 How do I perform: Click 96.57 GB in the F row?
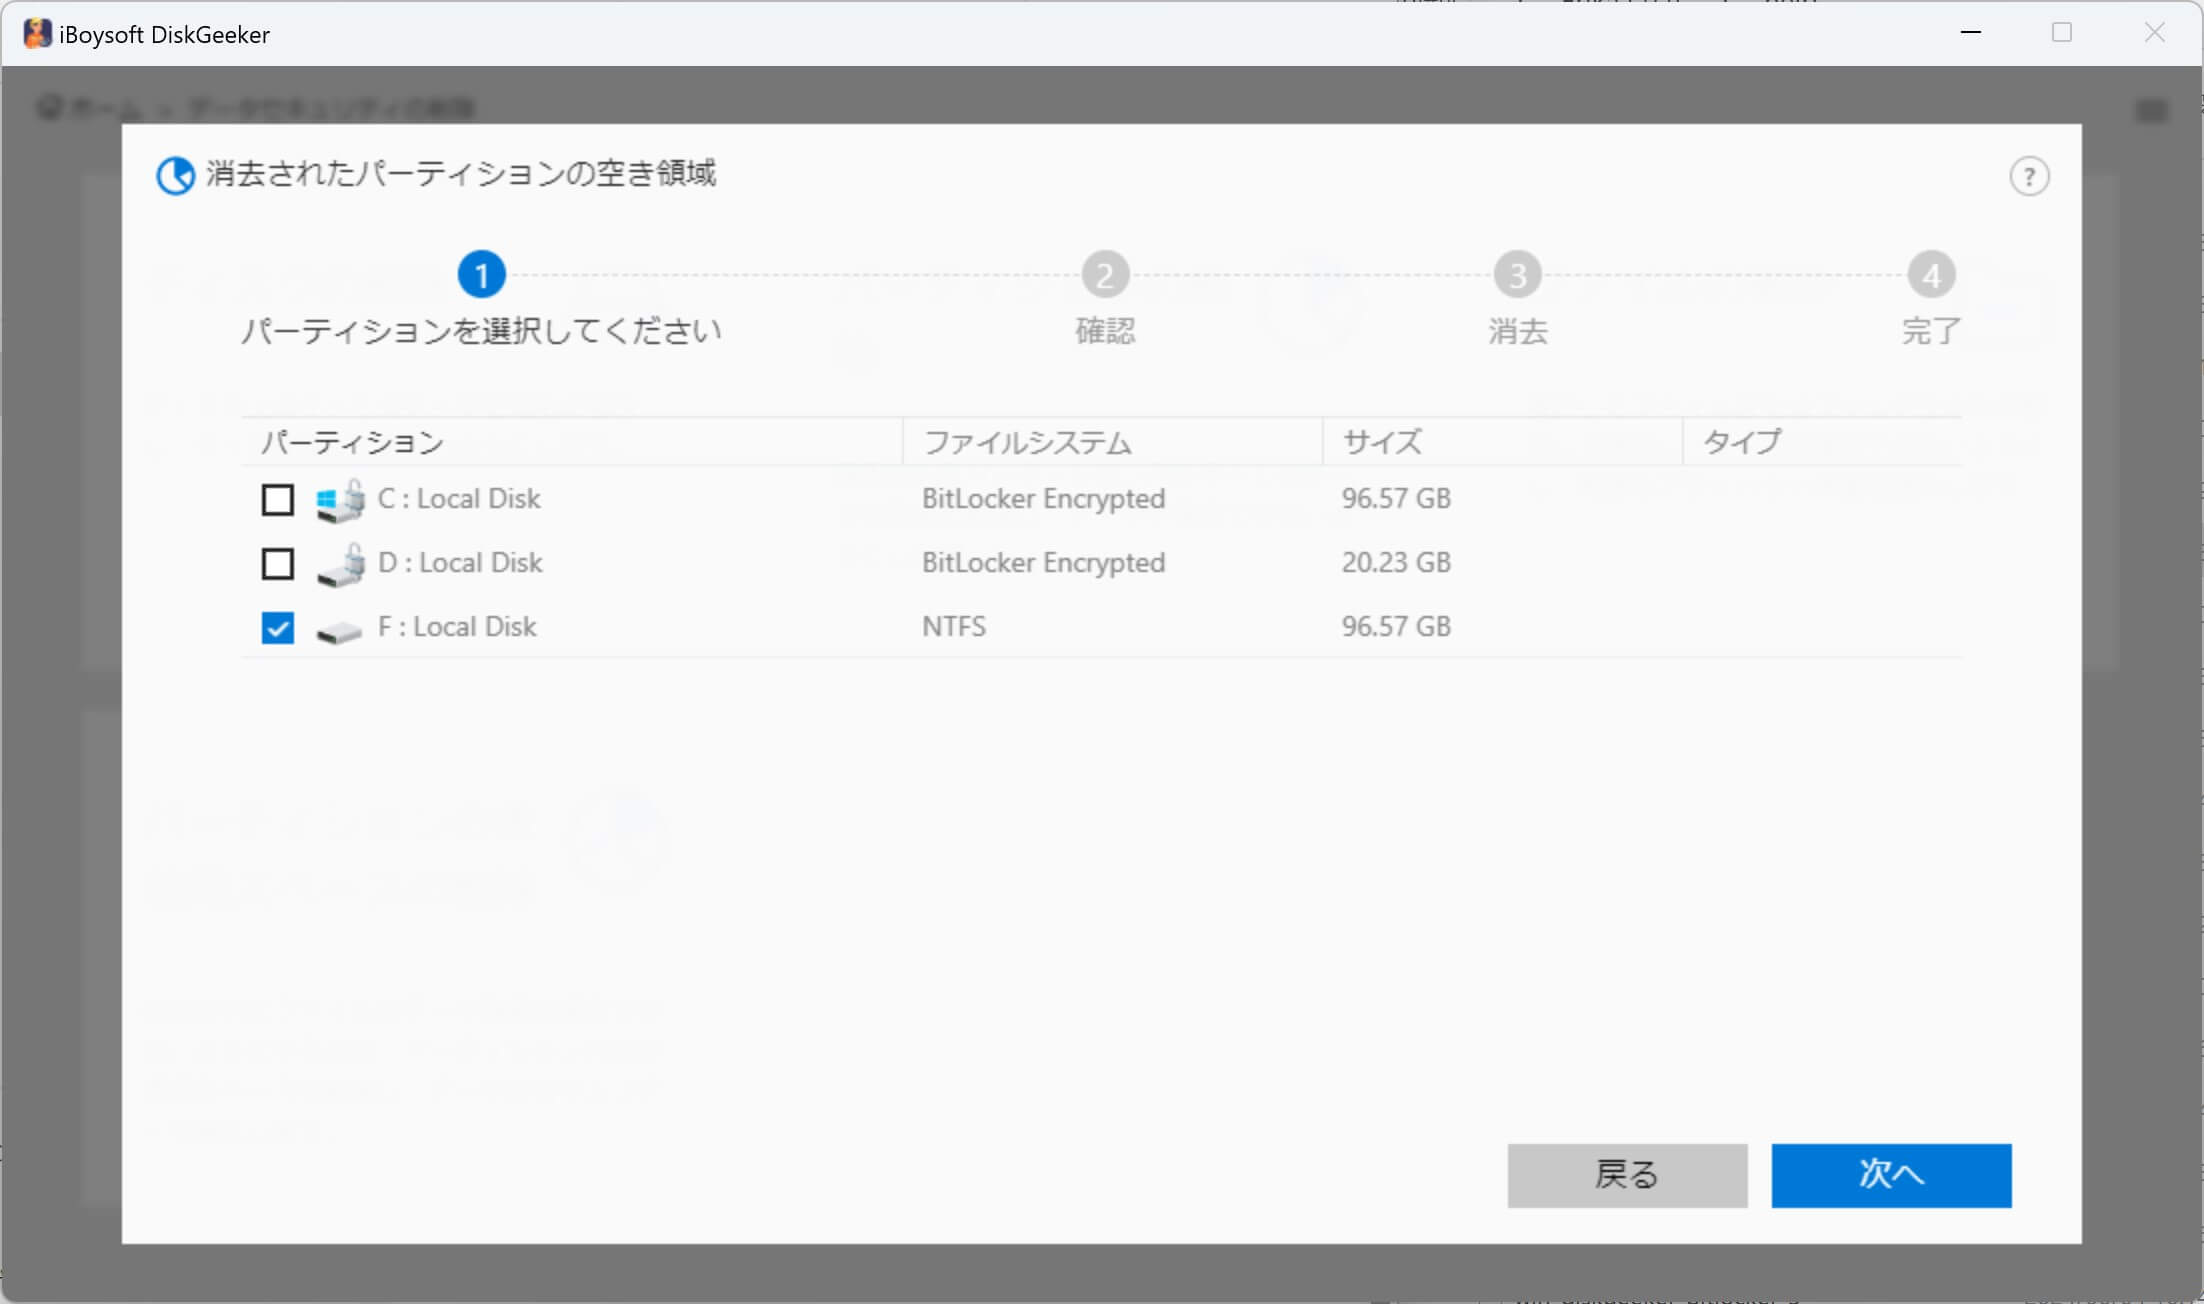[1396, 627]
